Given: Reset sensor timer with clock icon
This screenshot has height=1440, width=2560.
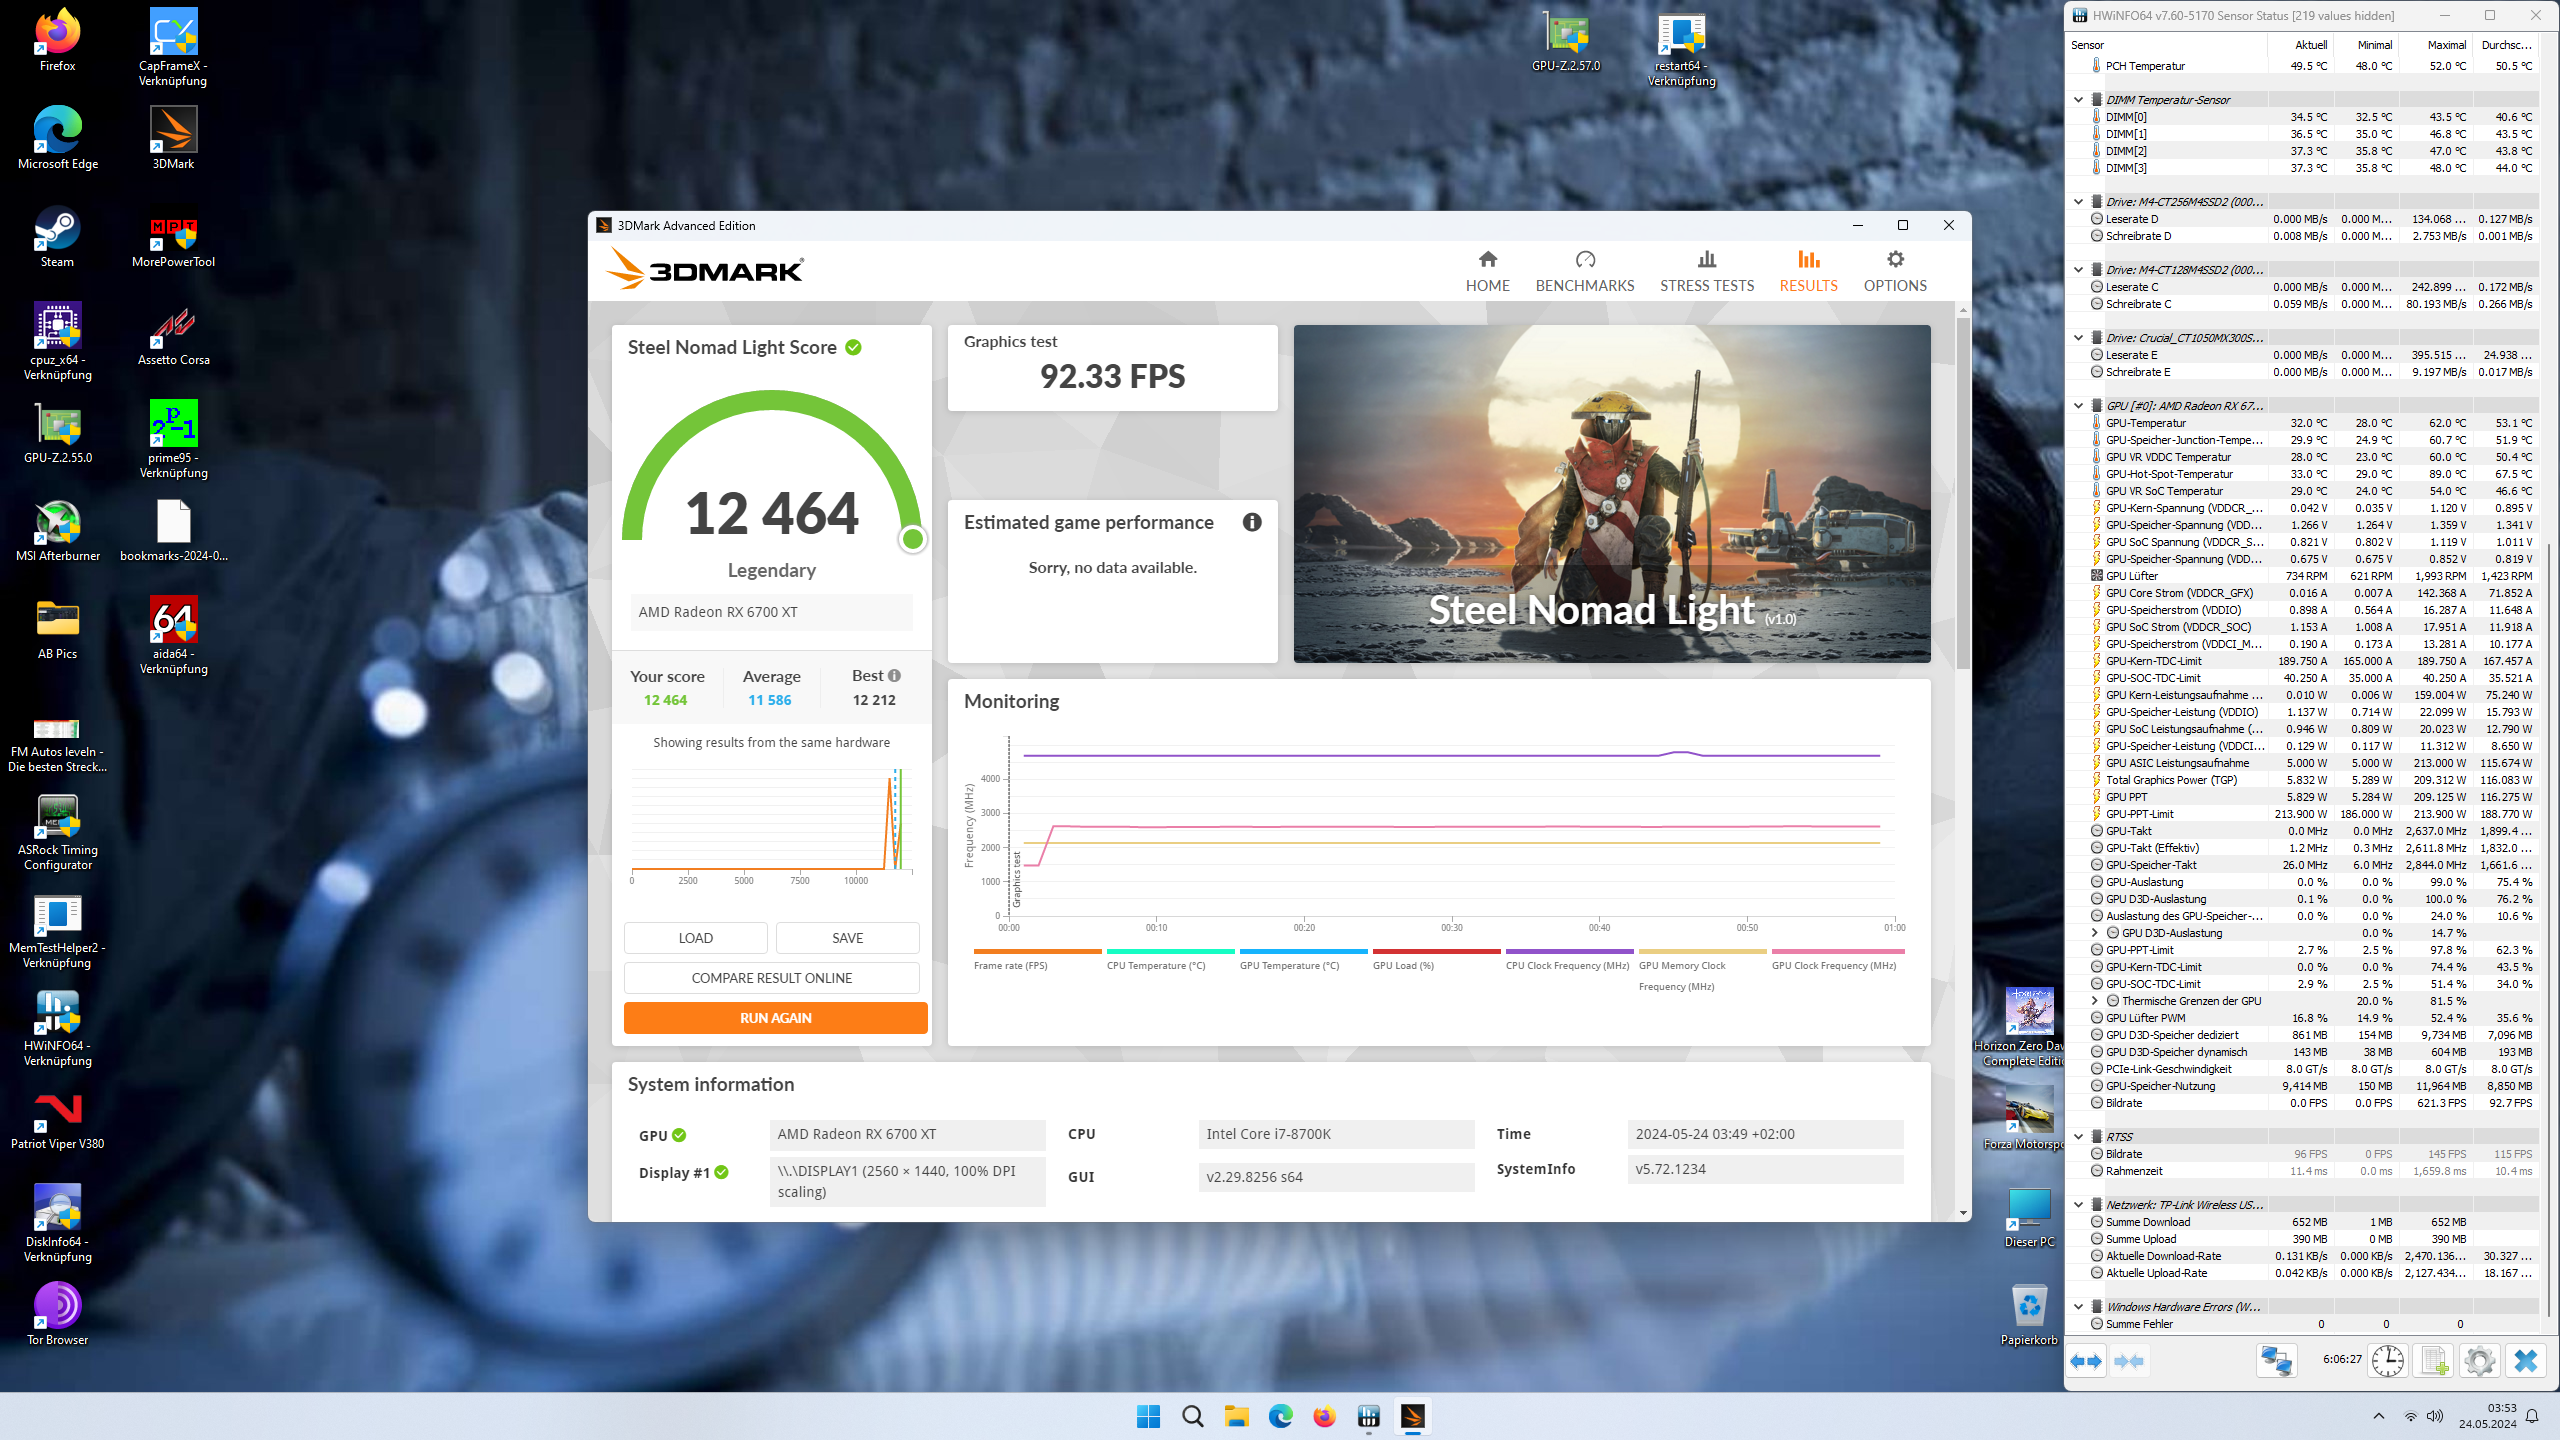Looking at the screenshot, I should tap(2388, 1361).
